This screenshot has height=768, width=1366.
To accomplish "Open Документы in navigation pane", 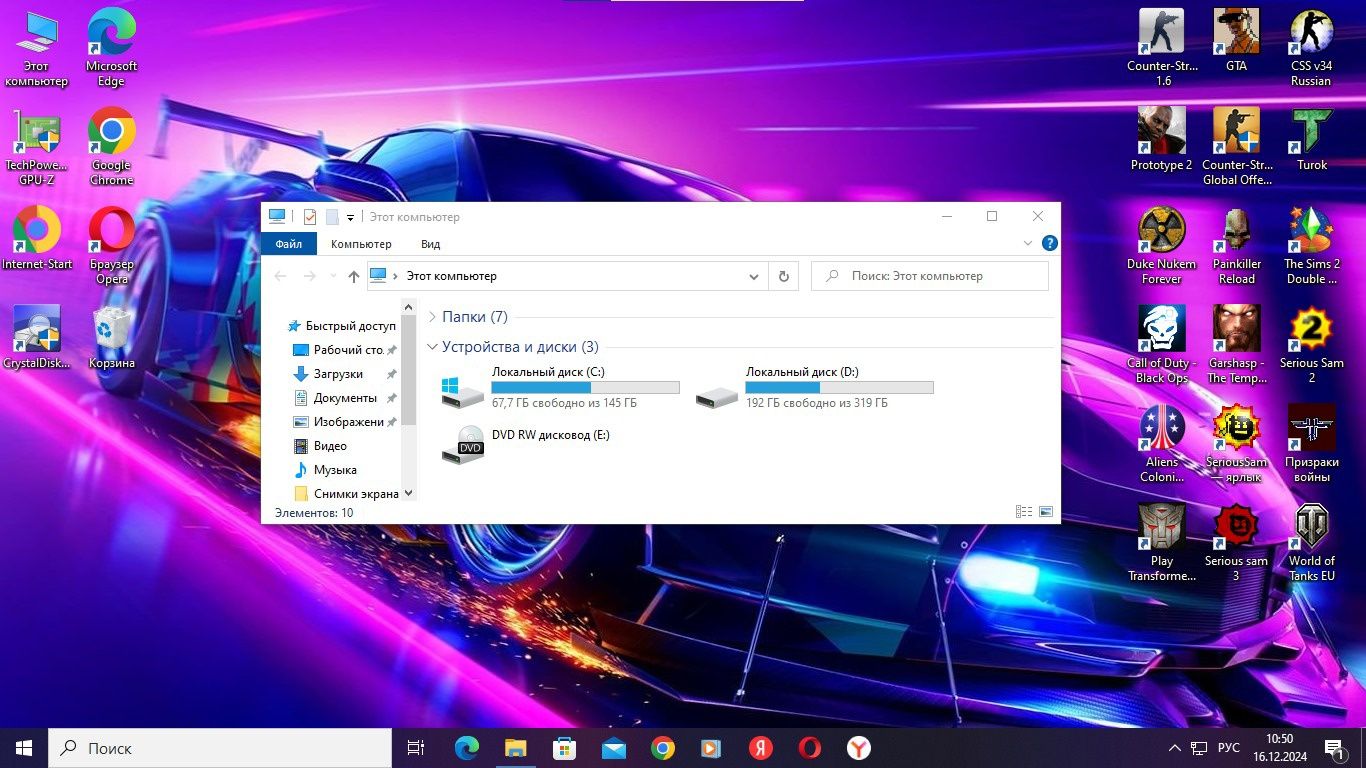I will pos(345,398).
